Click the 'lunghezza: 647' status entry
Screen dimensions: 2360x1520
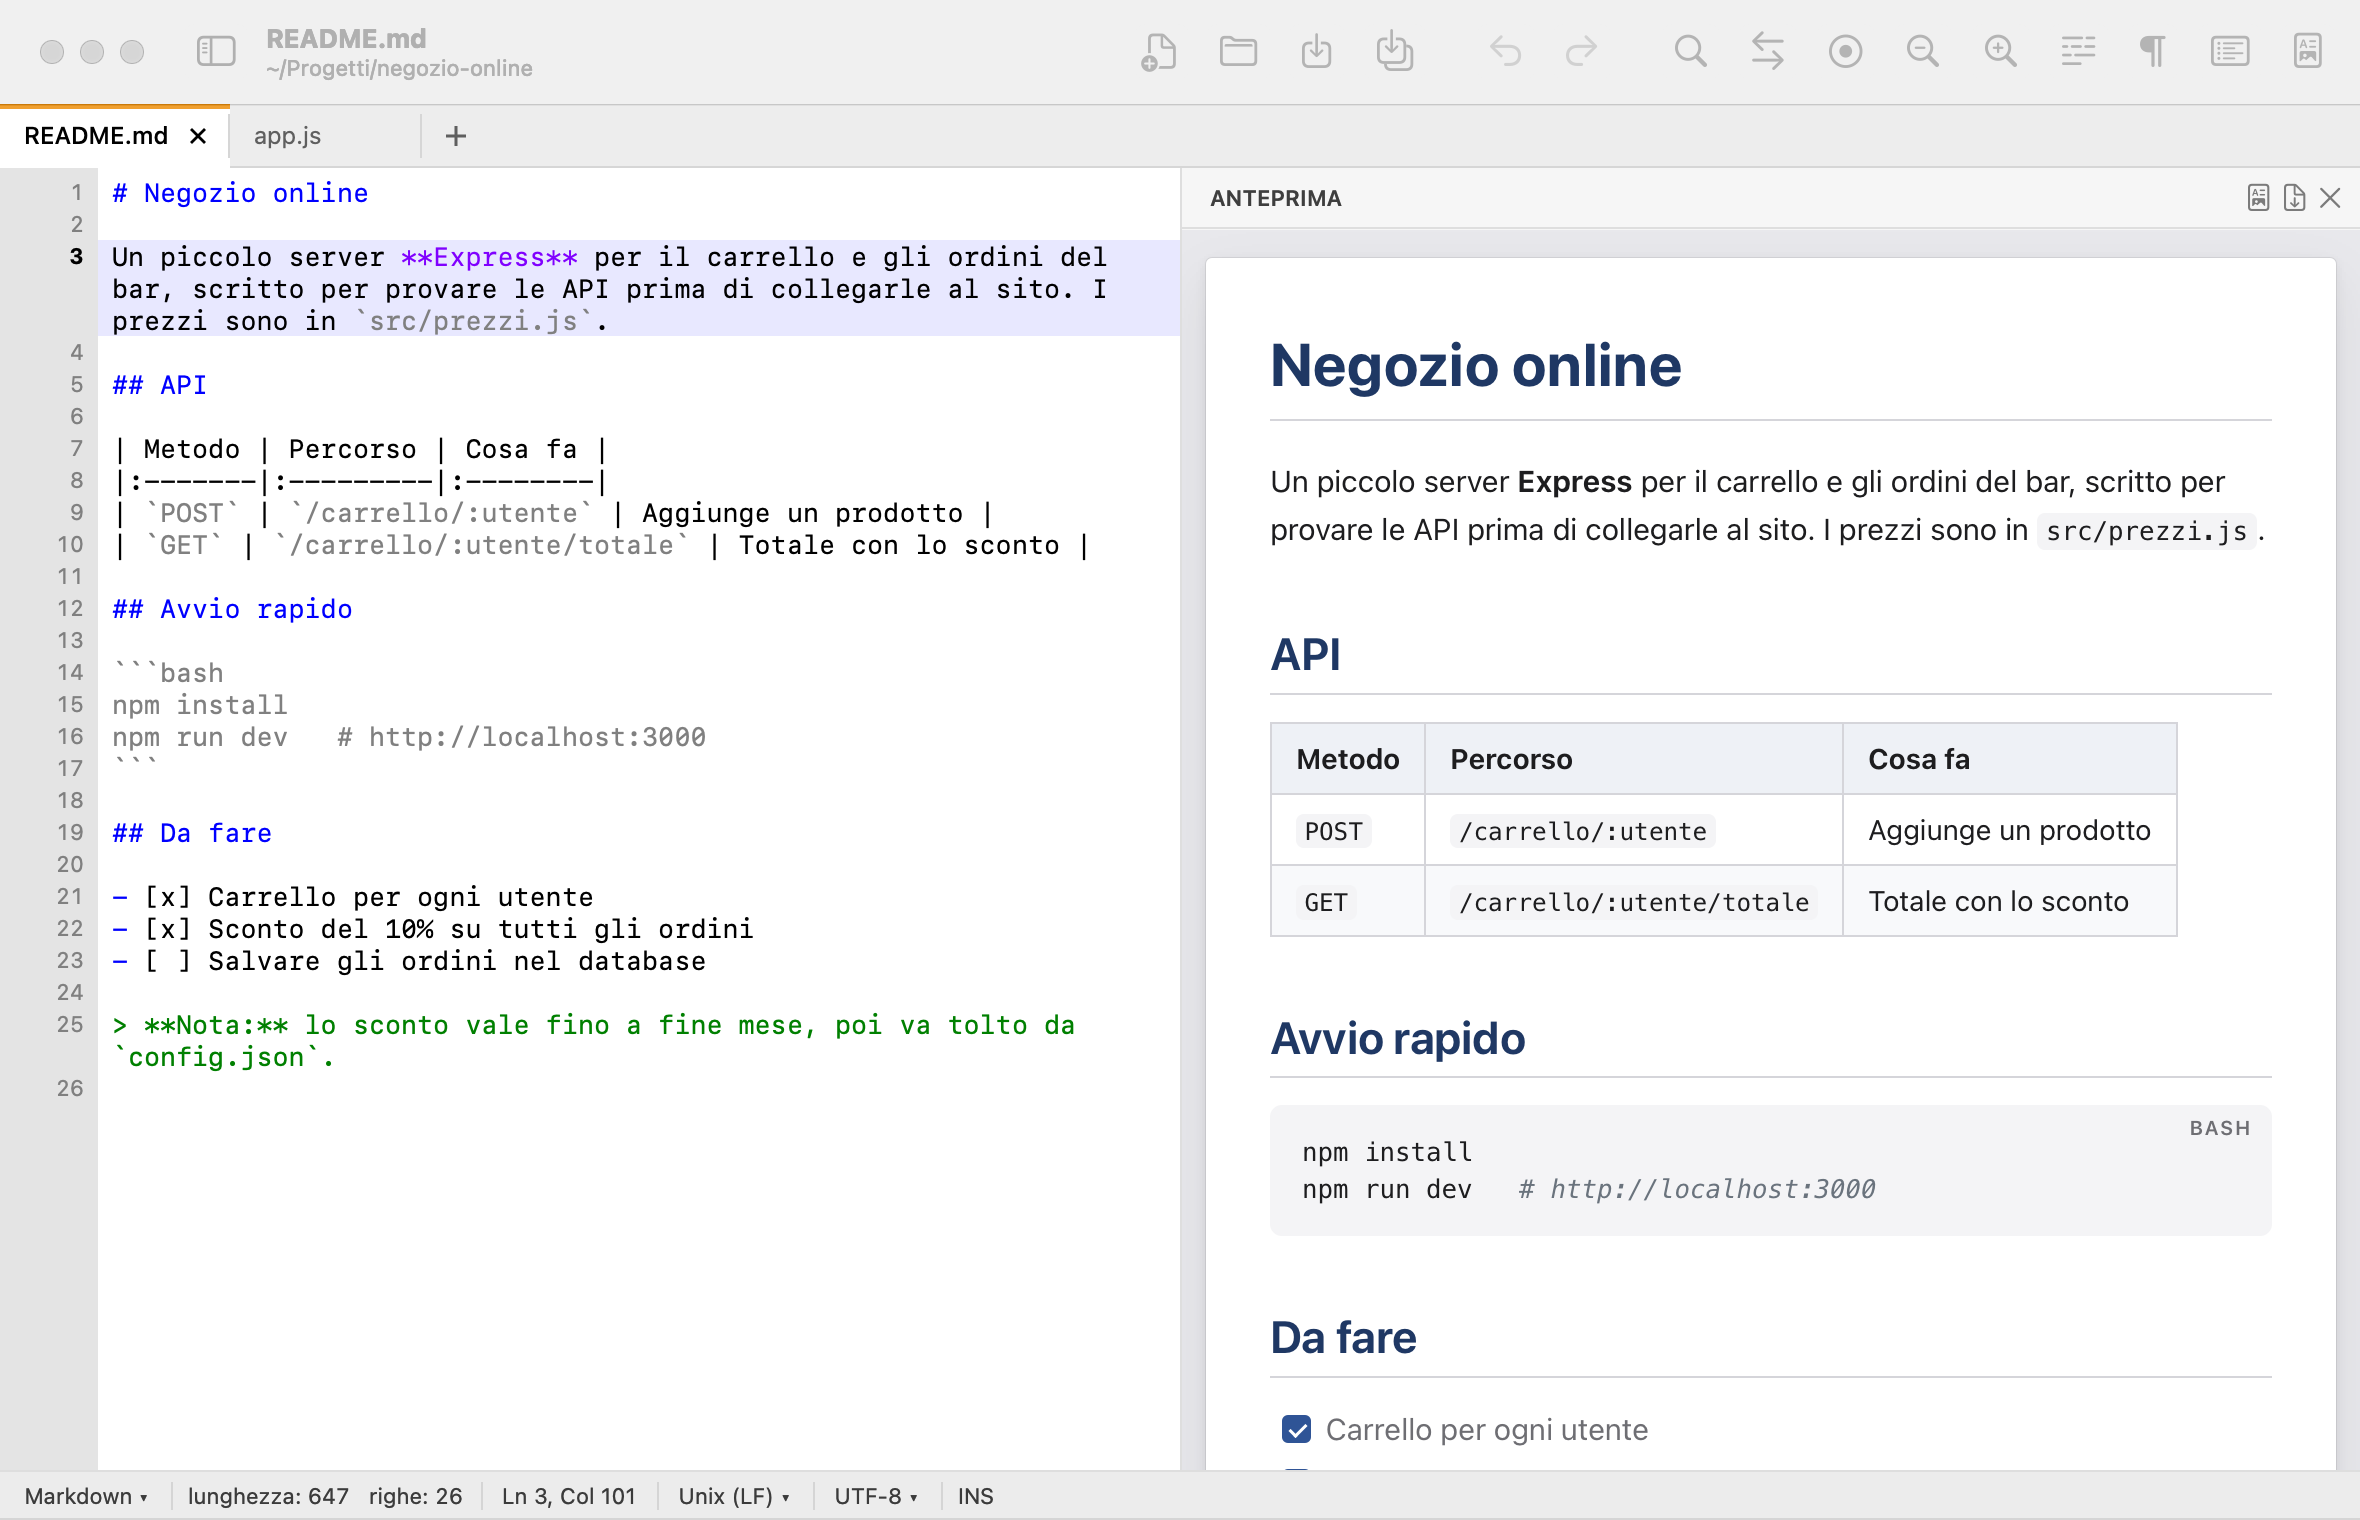point(268,1496)
